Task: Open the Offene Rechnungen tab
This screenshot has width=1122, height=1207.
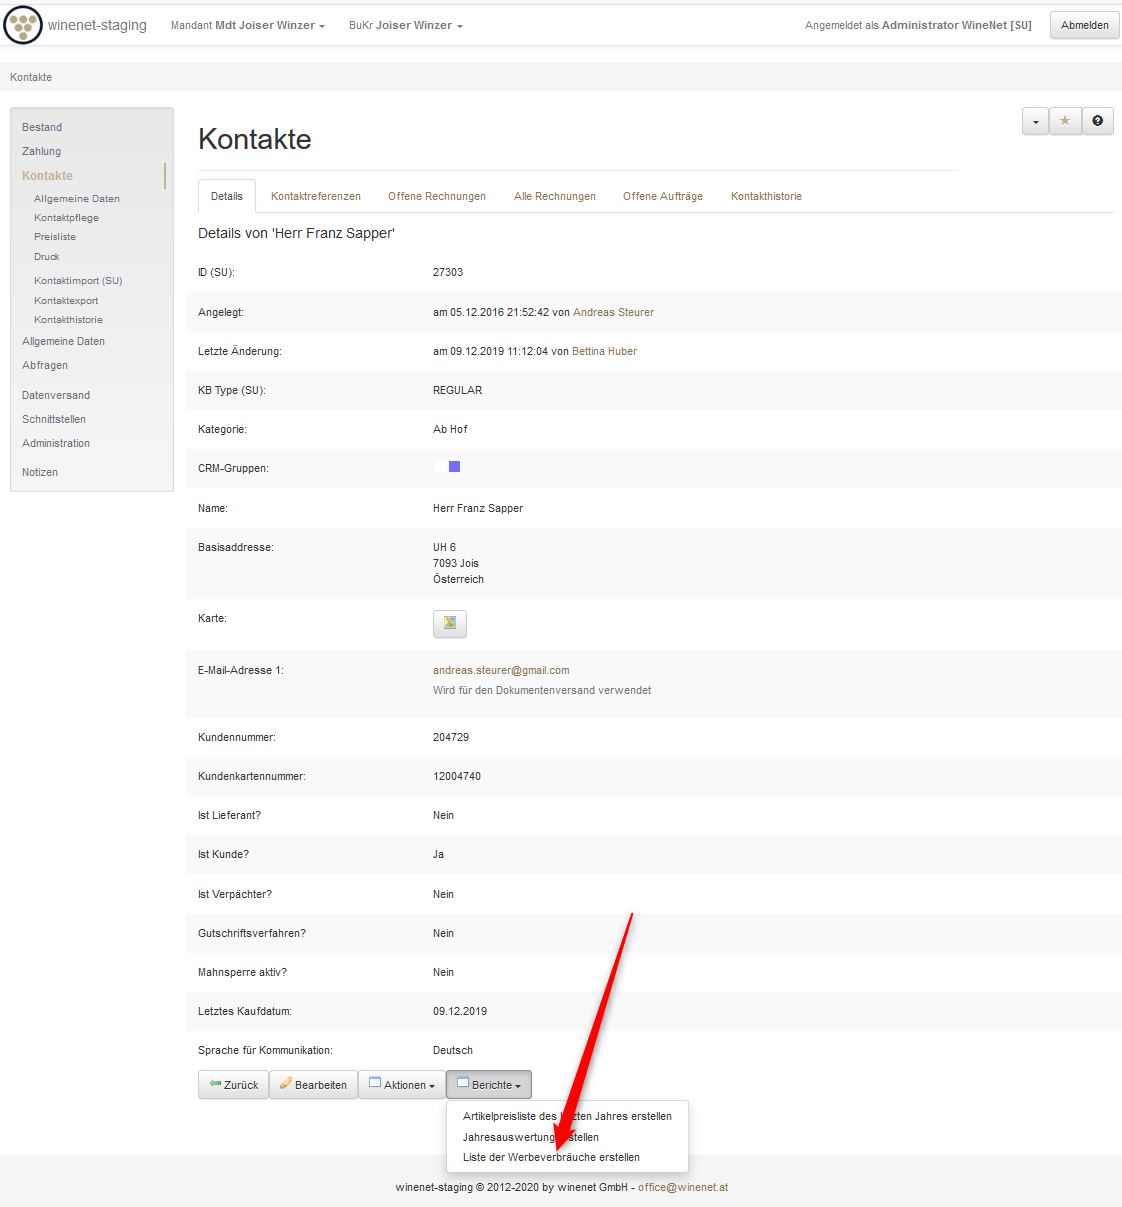Action: point(436,197)
